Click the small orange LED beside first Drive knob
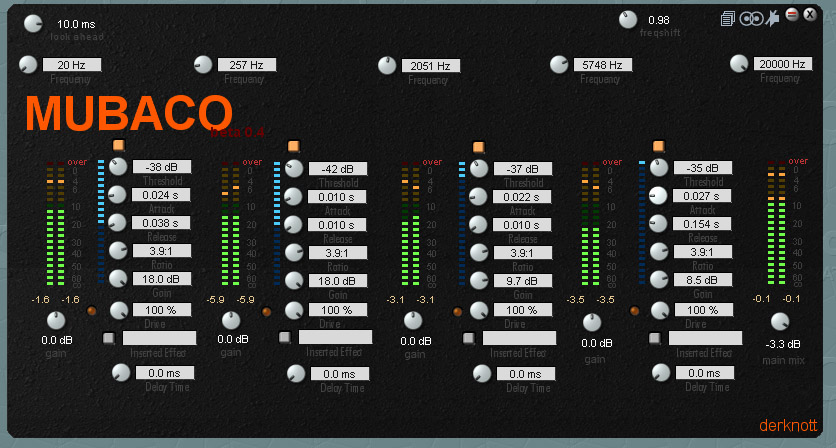Image resolution: width=836 pixels, height=448 pixels. coord(90,311)
